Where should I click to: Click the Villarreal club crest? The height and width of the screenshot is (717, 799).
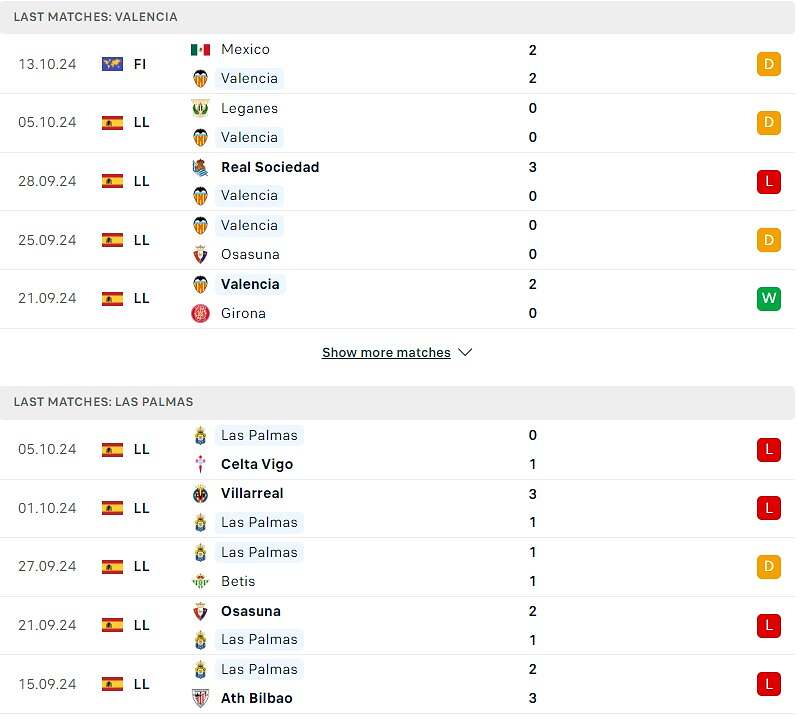coord(200,493)
